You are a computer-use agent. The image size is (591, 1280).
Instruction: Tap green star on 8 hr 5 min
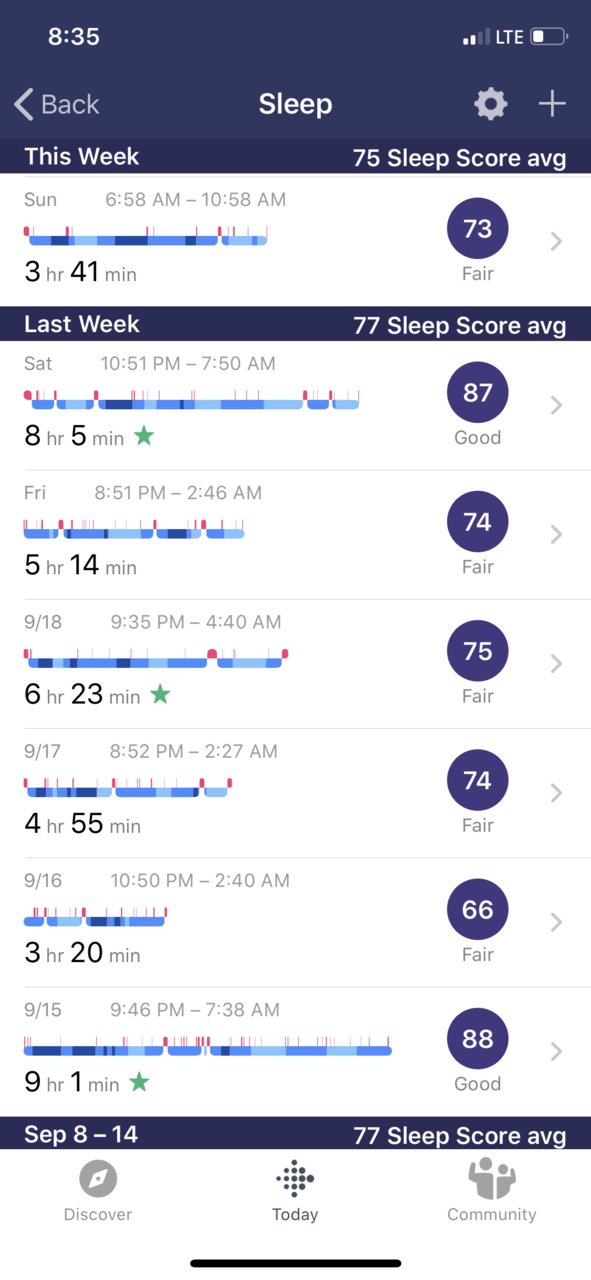click(144, 436)
